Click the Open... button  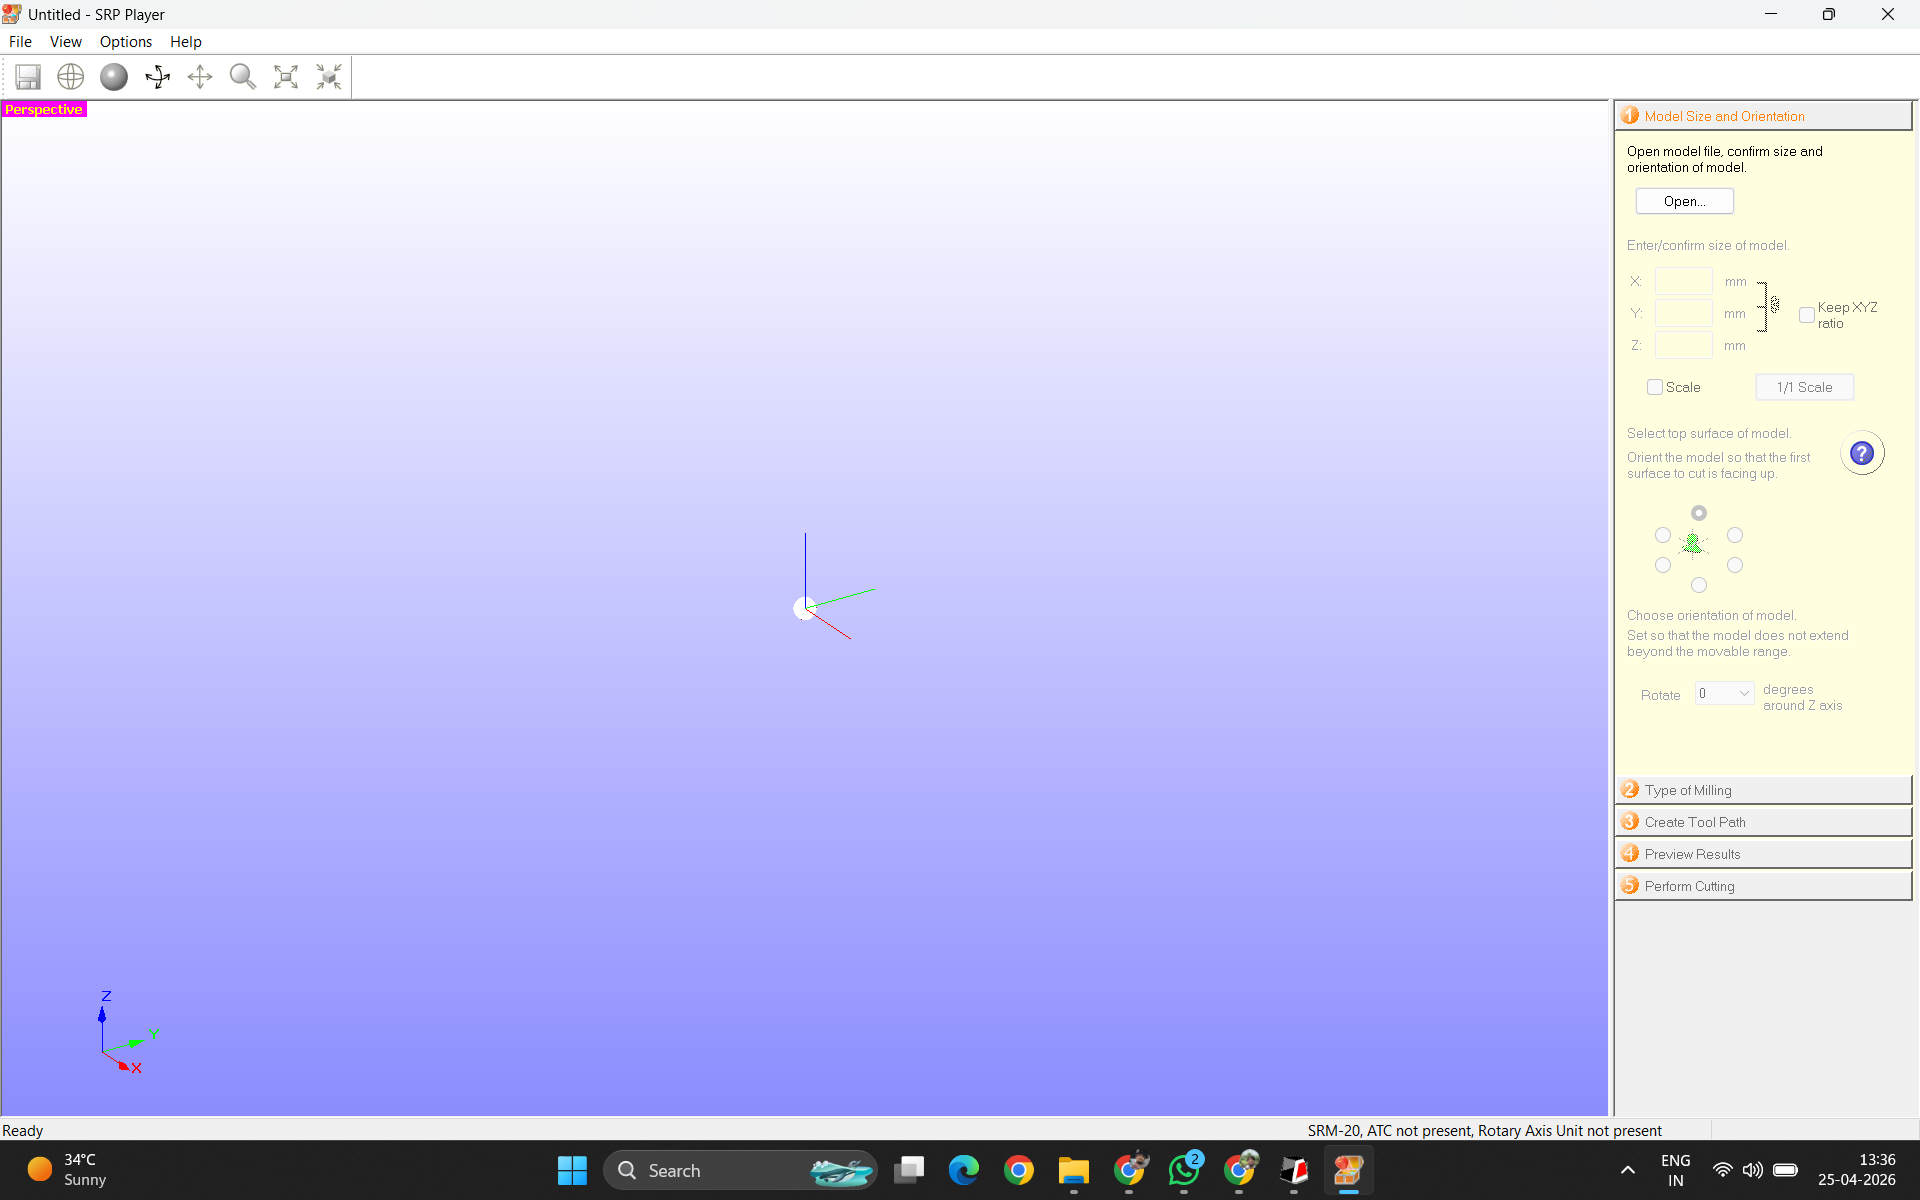click(1685, 201)
